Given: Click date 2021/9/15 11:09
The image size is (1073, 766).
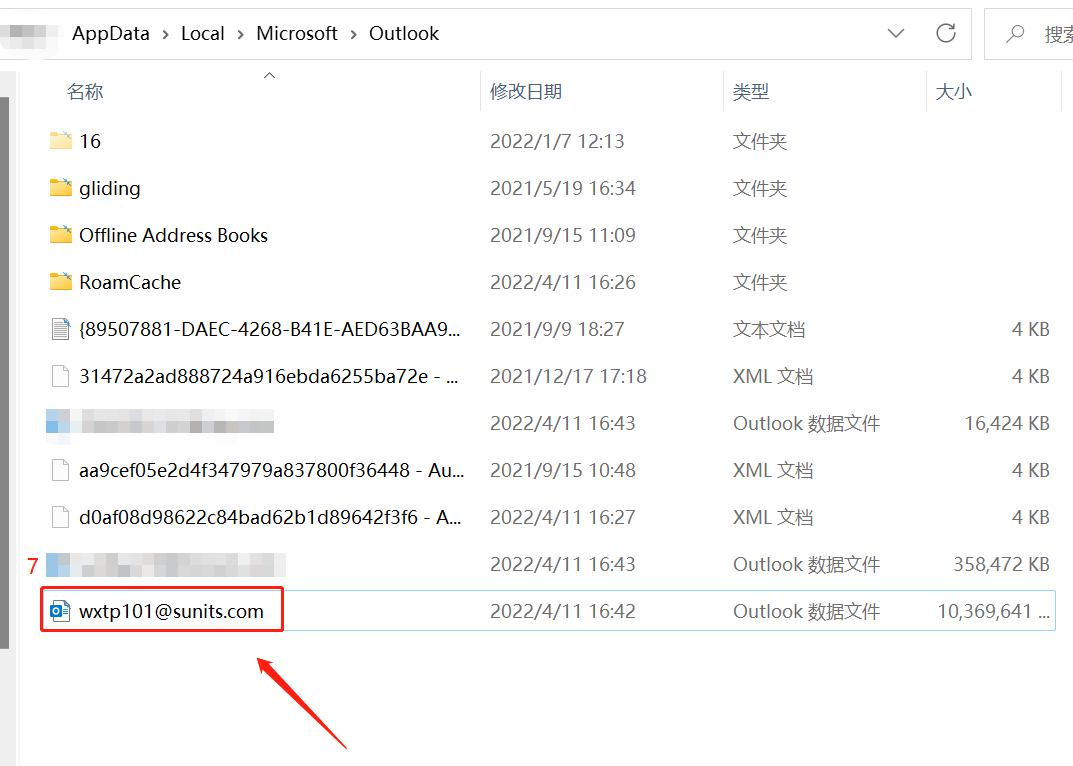Looking at the screenshot, I should [x=563, y=235].
